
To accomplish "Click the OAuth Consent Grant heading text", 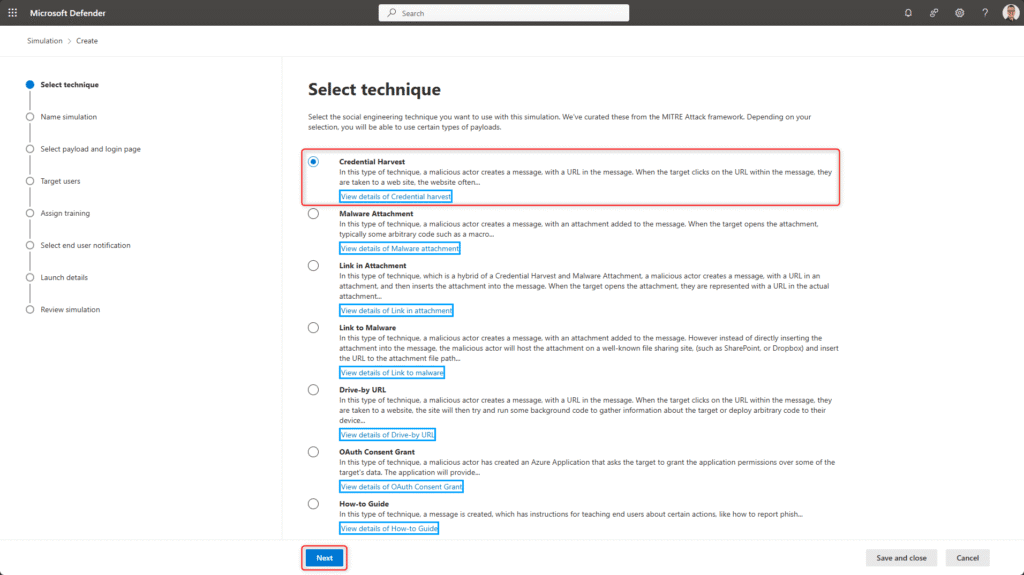I will pos(377,452).
